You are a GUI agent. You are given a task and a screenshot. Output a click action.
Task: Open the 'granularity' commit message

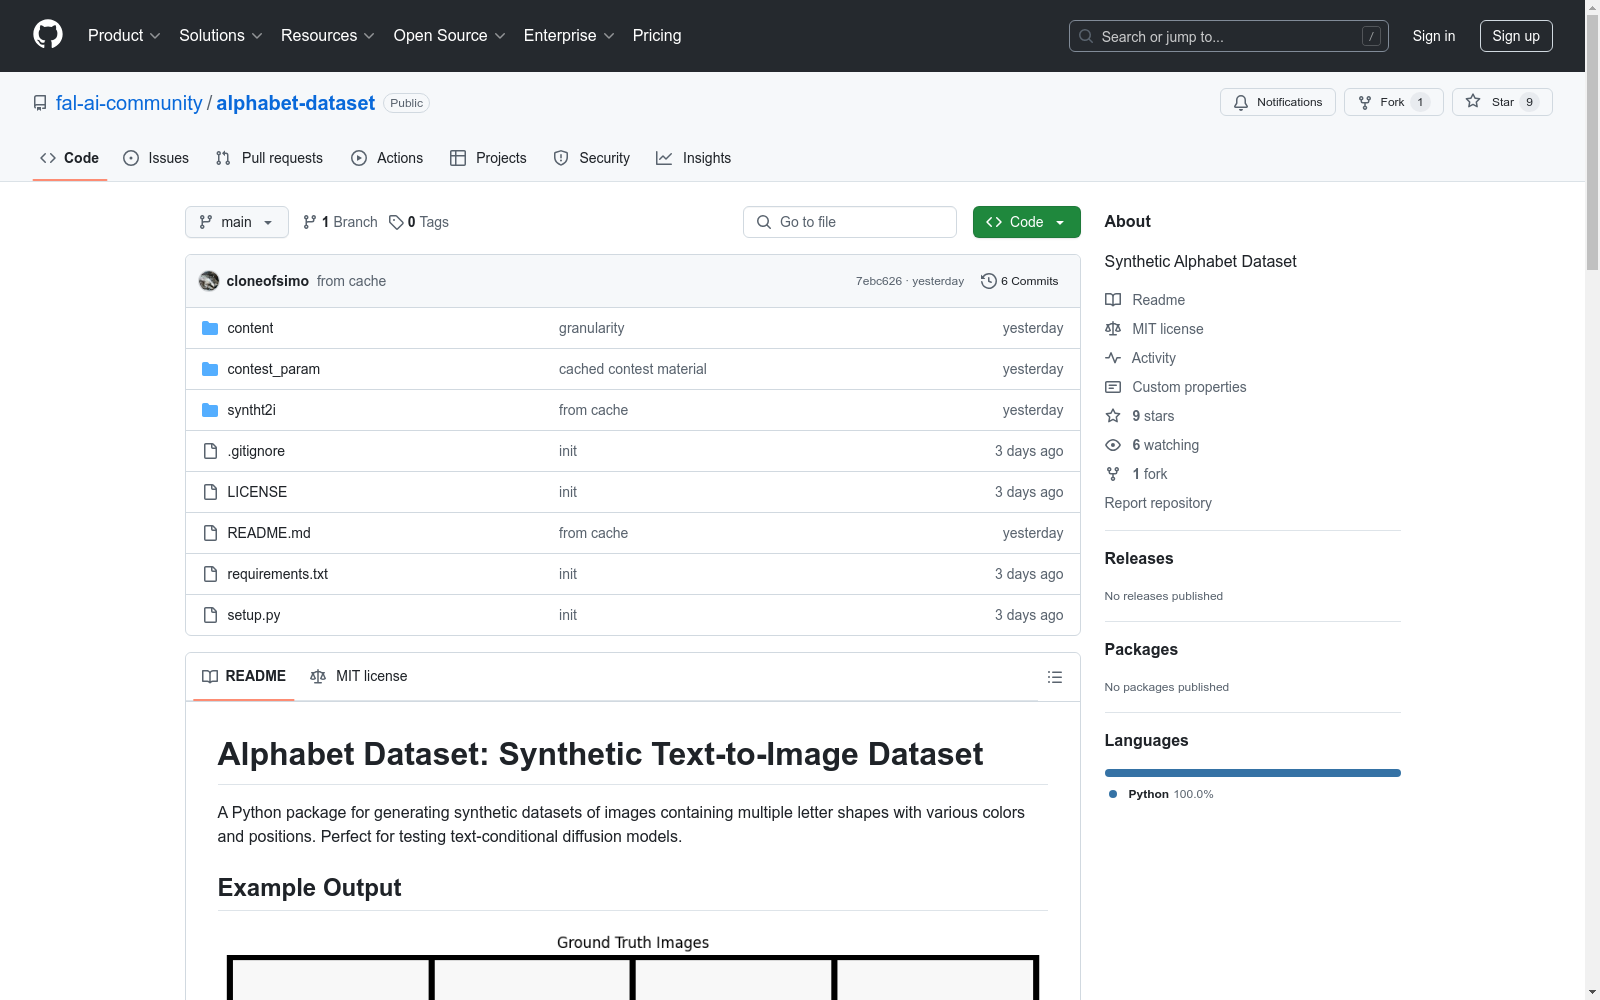point(592,328)
